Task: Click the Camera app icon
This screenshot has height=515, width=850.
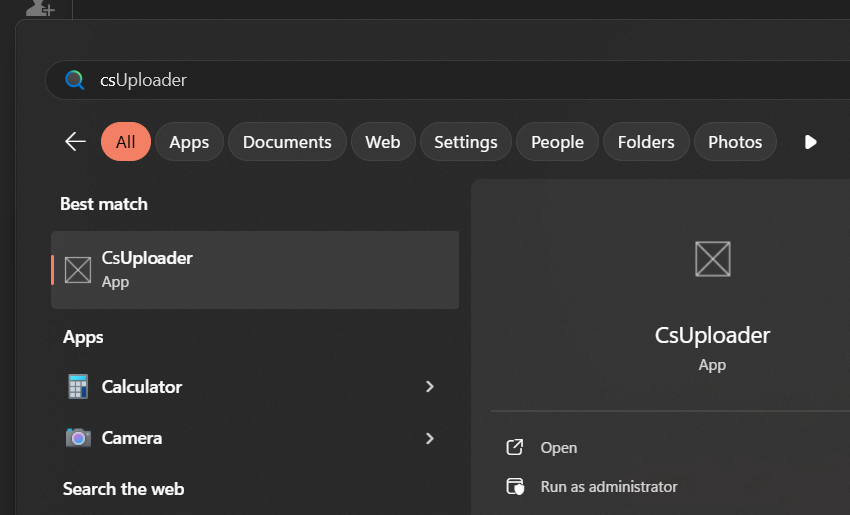Action: 78,438
